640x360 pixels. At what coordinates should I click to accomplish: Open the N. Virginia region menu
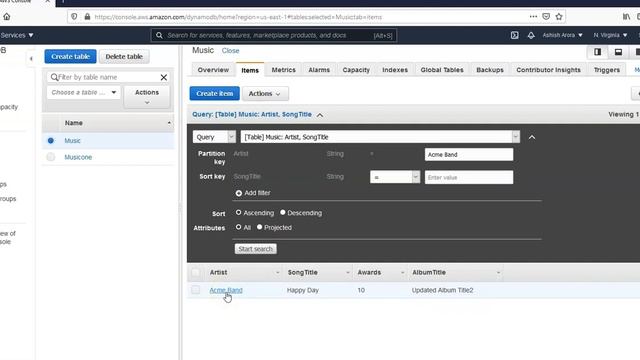coord(610,35)
